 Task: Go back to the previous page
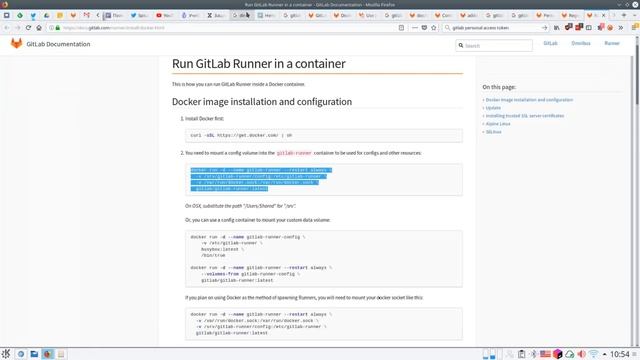coord(7,28)
